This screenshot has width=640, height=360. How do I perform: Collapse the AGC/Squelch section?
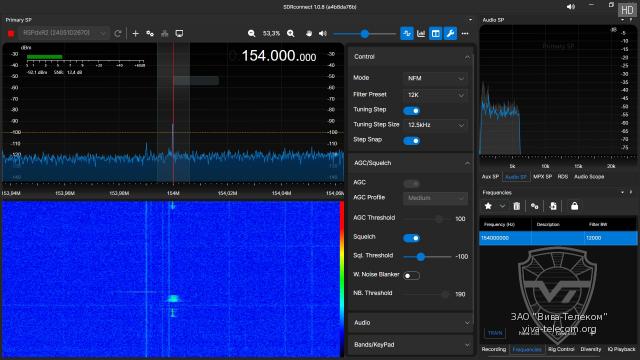(467, 163)
